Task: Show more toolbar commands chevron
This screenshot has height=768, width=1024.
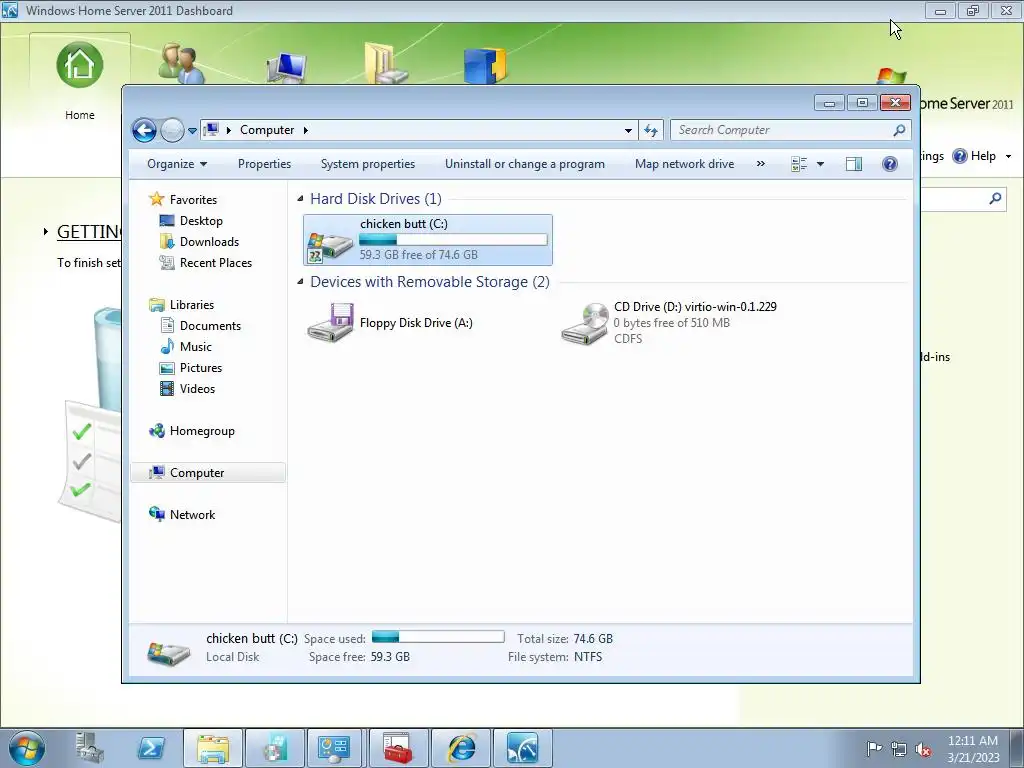Action: click(760, 164)
